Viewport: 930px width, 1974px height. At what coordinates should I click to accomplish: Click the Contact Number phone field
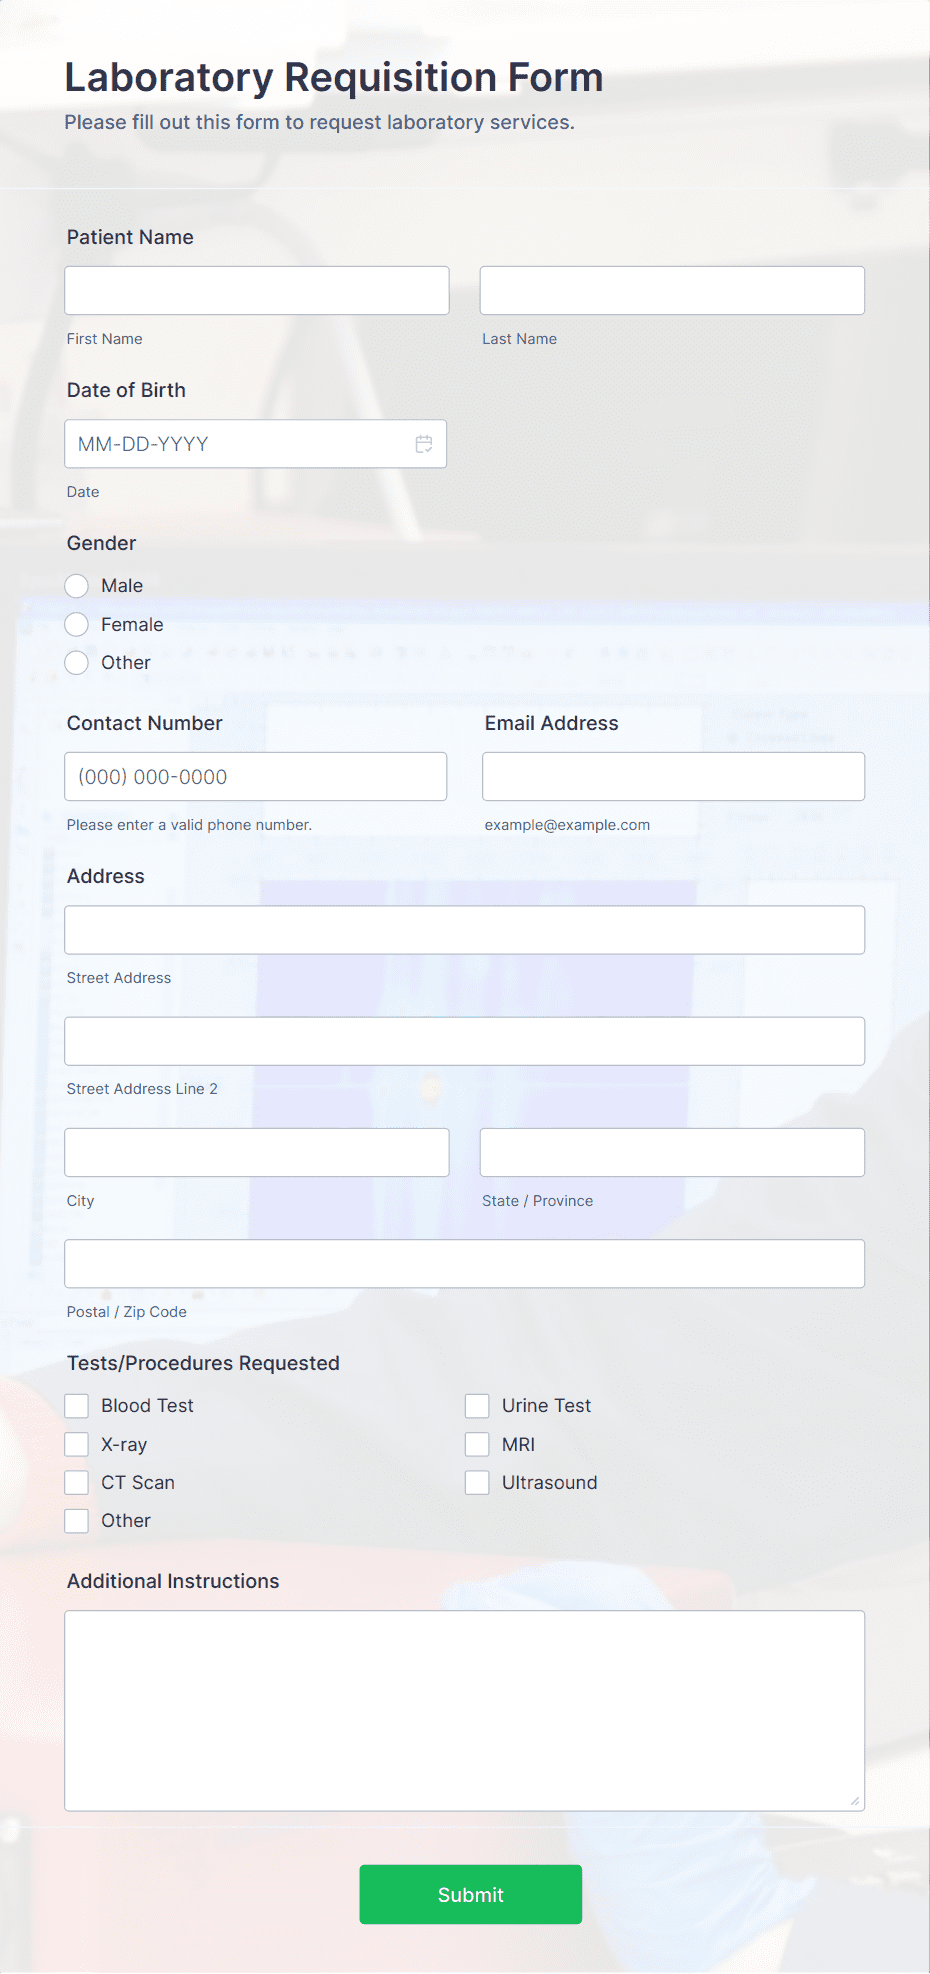tap(256, 776)
